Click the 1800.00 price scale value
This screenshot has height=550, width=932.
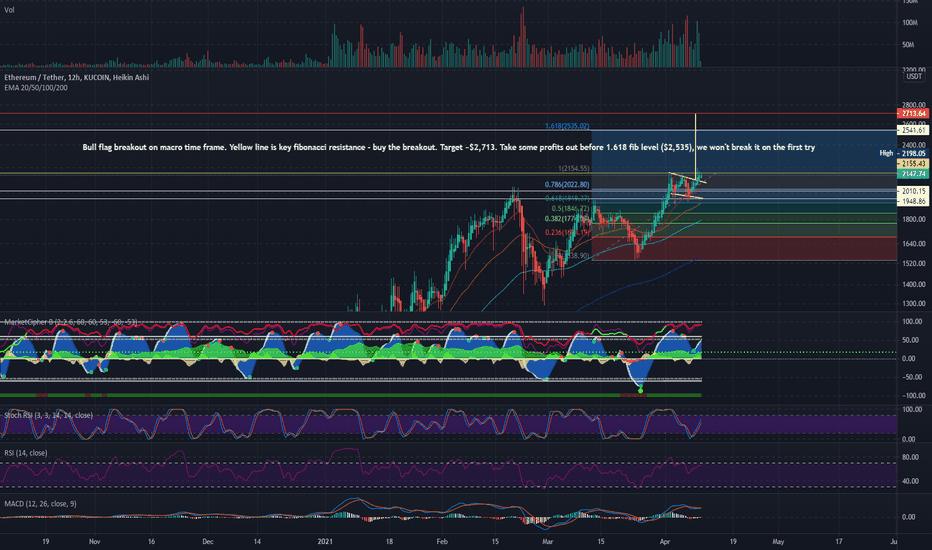tap(914, 219)
